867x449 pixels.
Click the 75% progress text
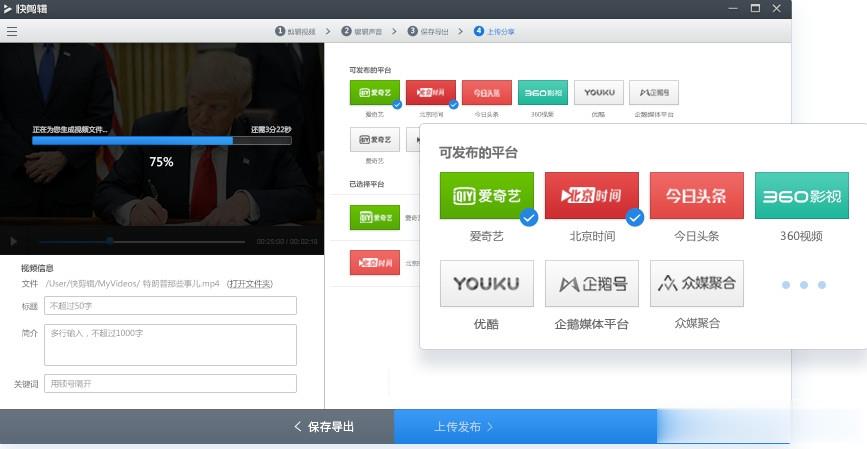(x=161, y=161)
